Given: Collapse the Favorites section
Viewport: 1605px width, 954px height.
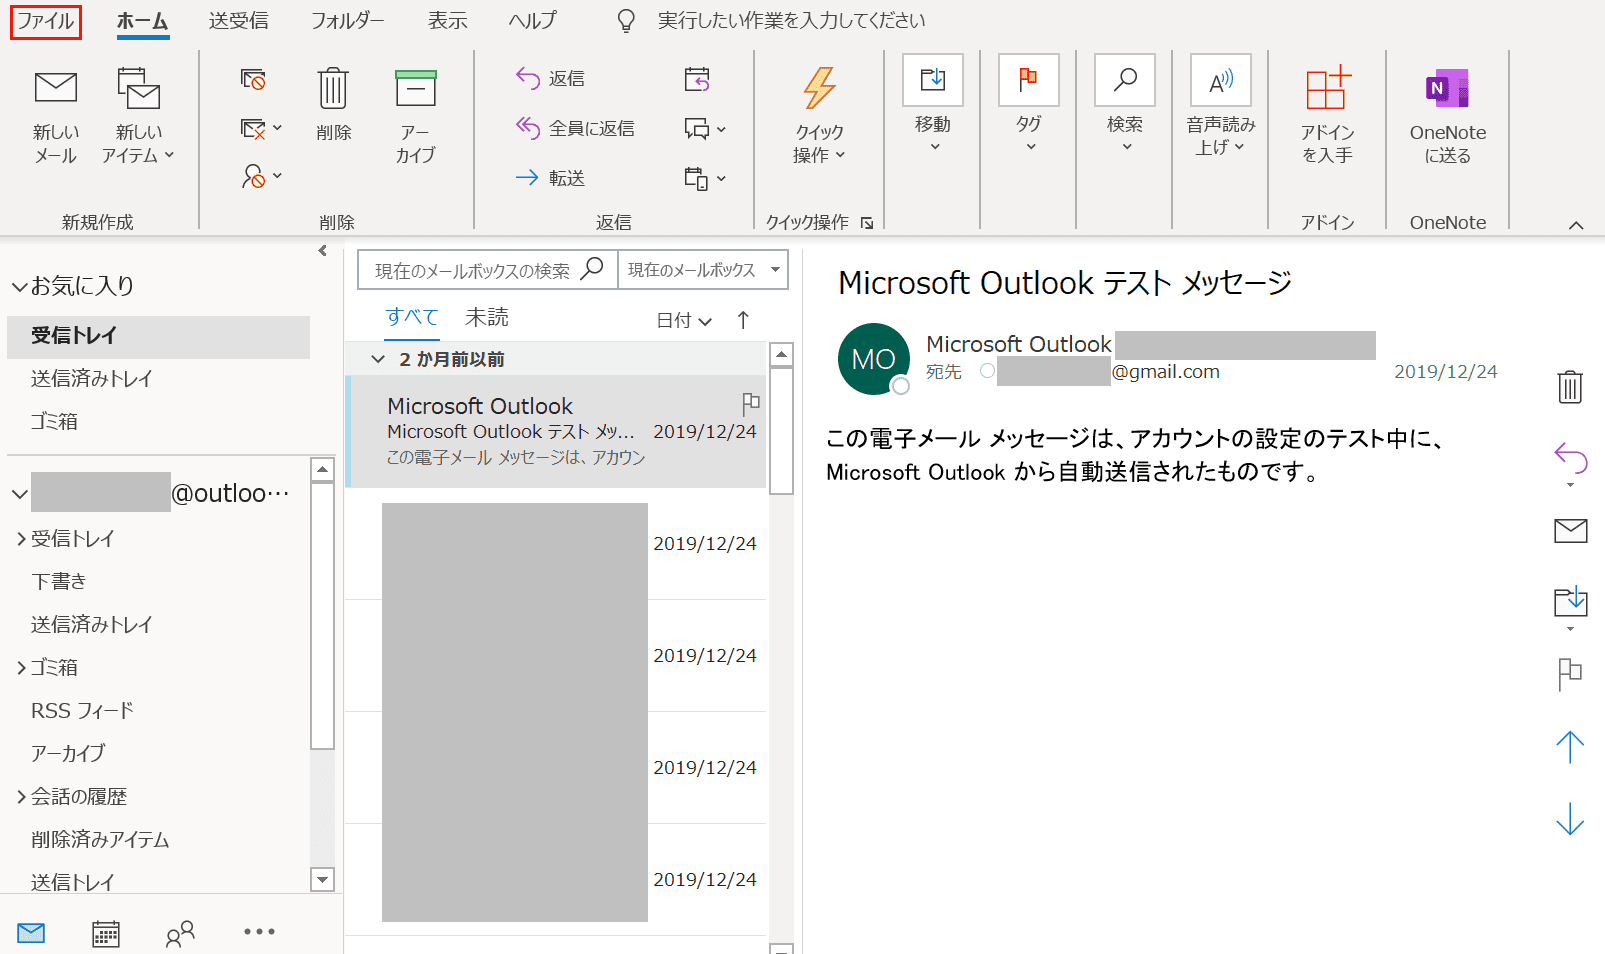Looking at the screenshot, I should click(20, 287).
